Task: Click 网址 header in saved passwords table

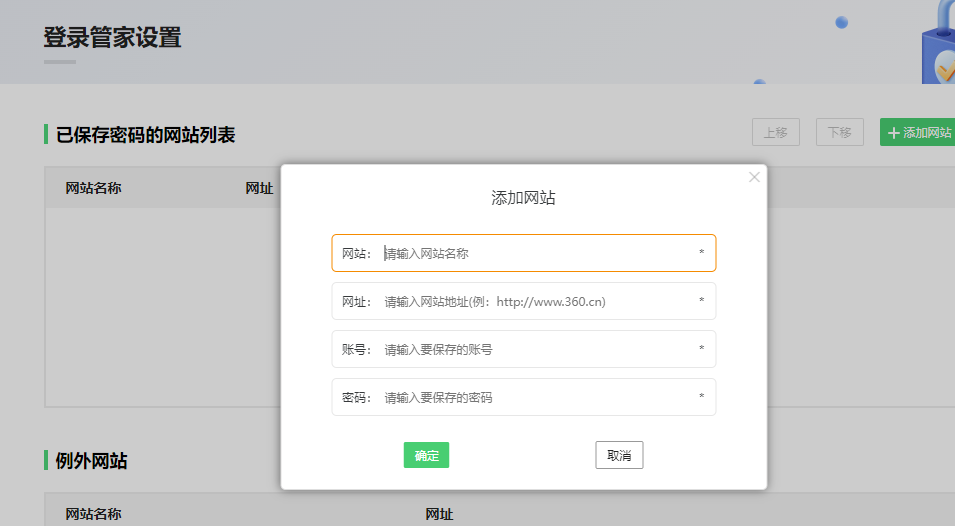Action: [x=259, y=188]
